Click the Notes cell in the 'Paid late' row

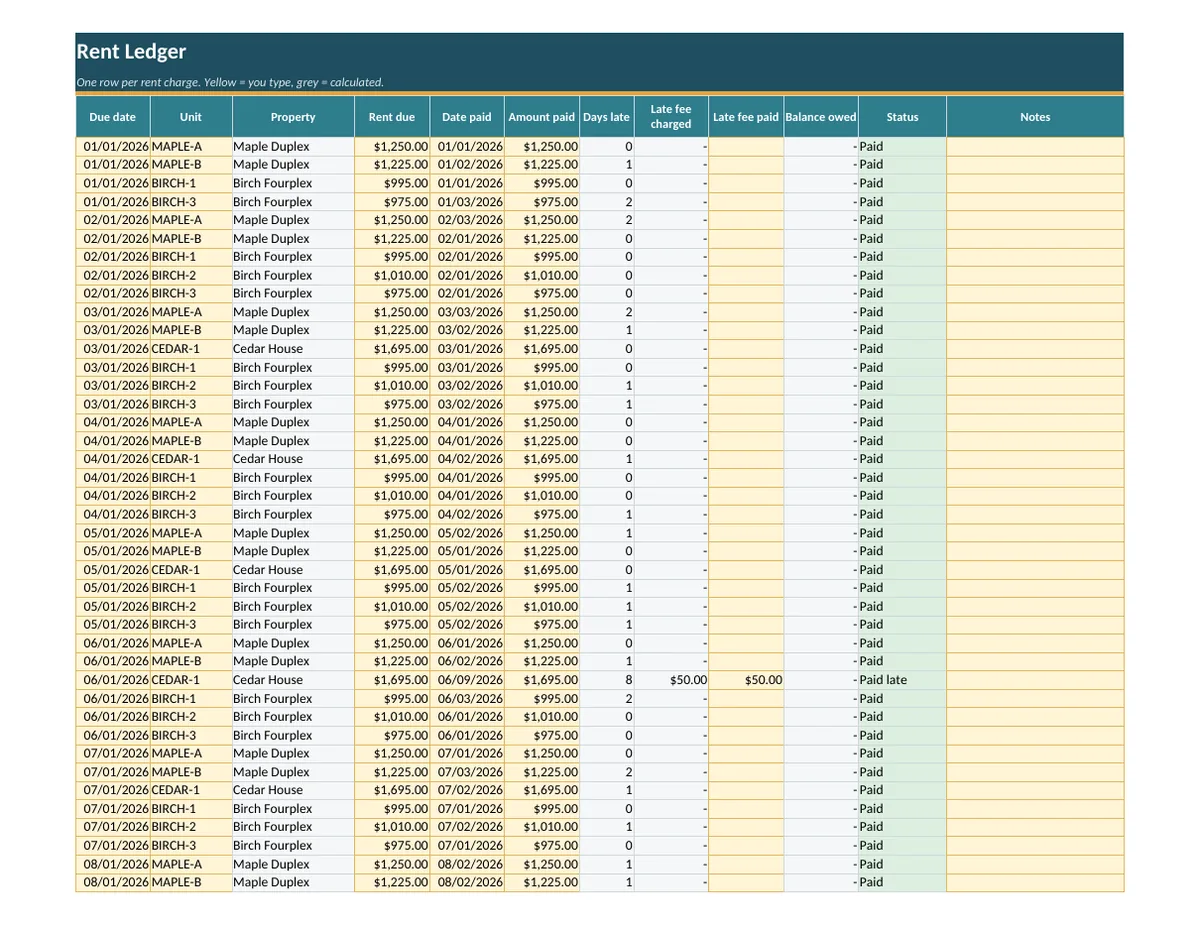click(1035, 680)
